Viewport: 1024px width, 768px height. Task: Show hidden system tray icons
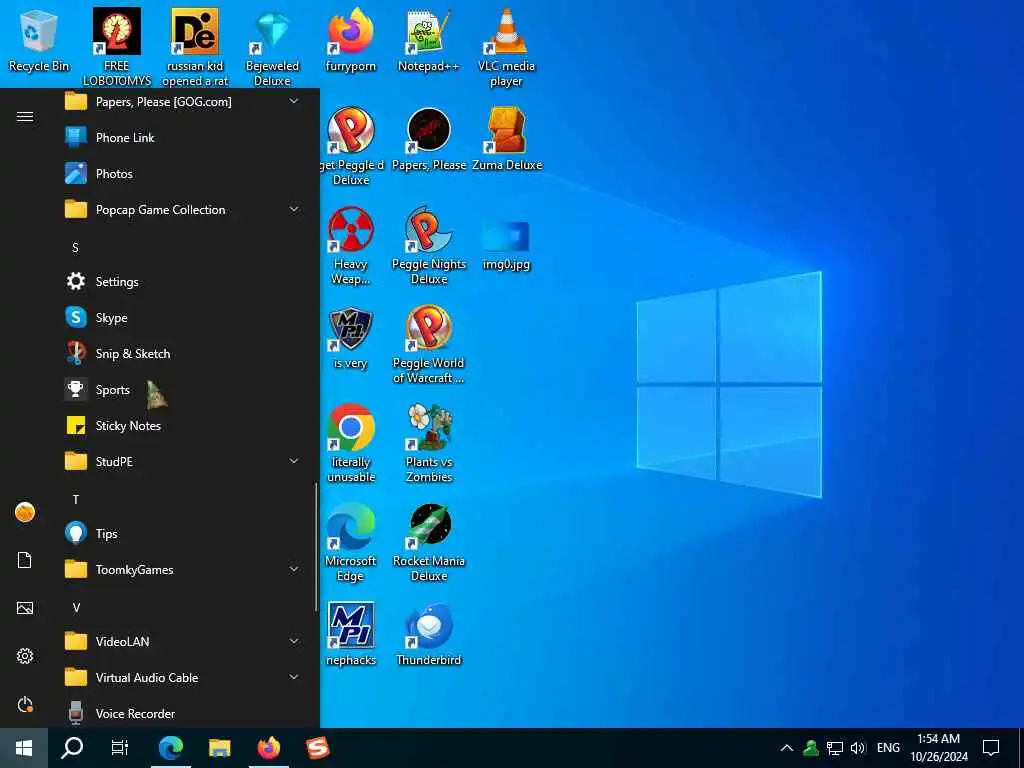tap(787, 748)
